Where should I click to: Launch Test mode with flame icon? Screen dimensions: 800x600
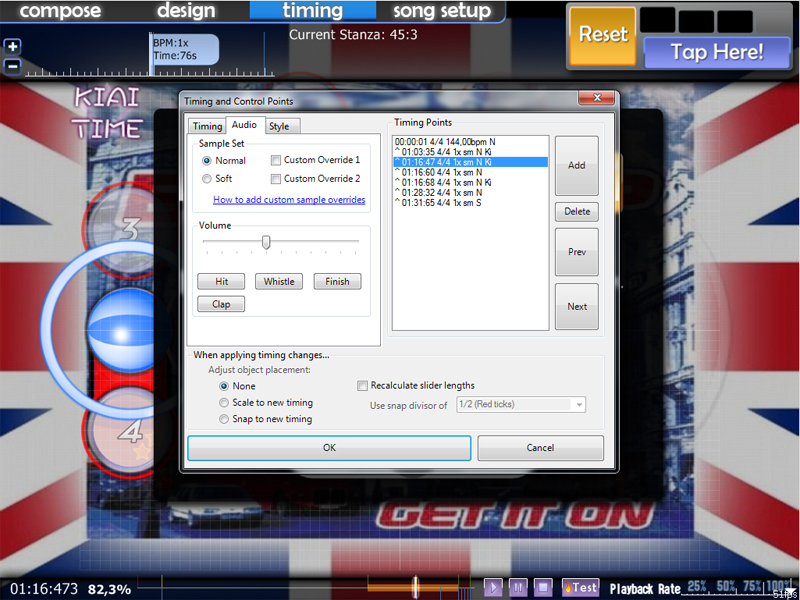tap(580, 587)
